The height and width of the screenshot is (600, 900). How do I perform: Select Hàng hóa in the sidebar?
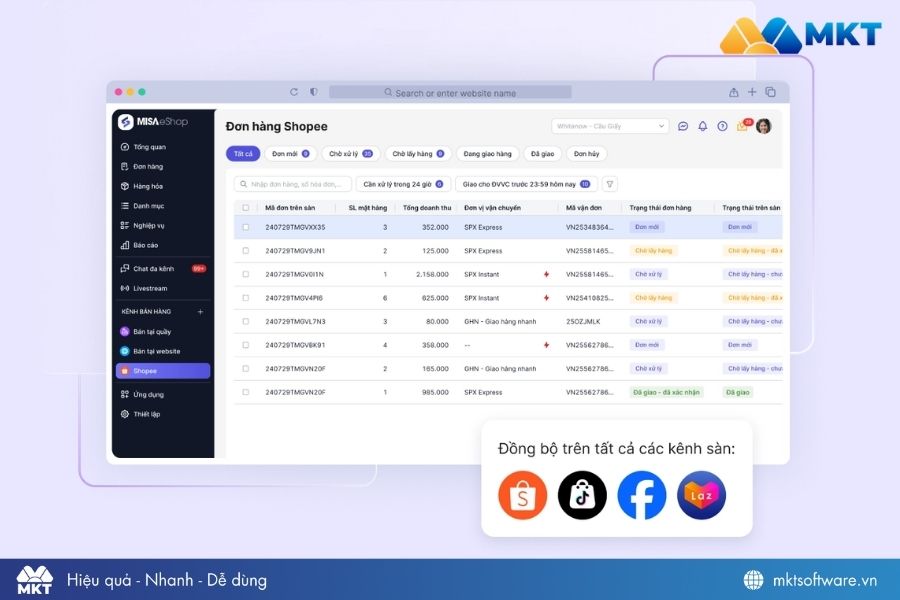point(147,185)
